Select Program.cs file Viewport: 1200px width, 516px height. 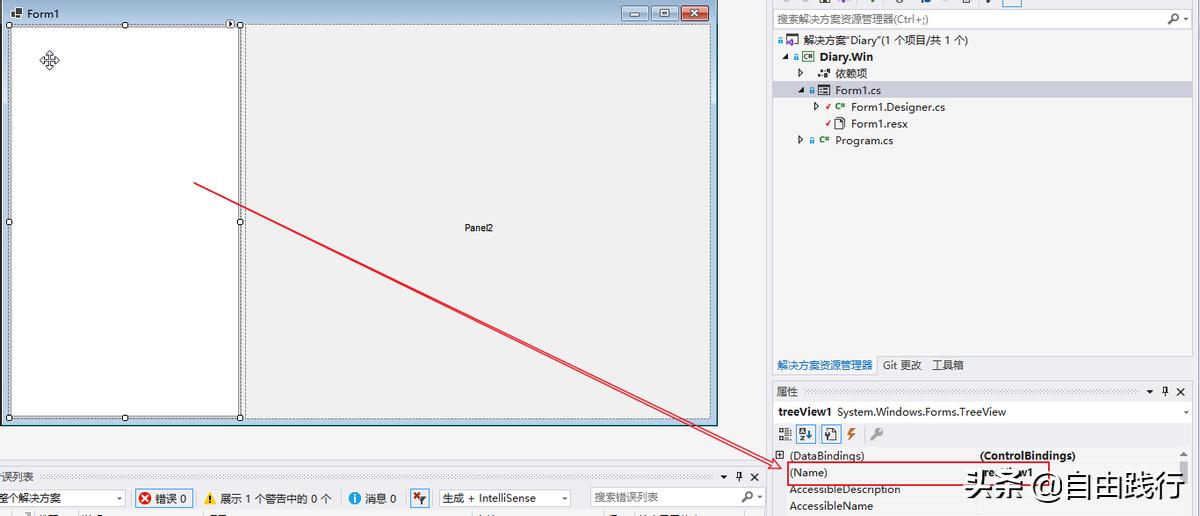point(864,140)
